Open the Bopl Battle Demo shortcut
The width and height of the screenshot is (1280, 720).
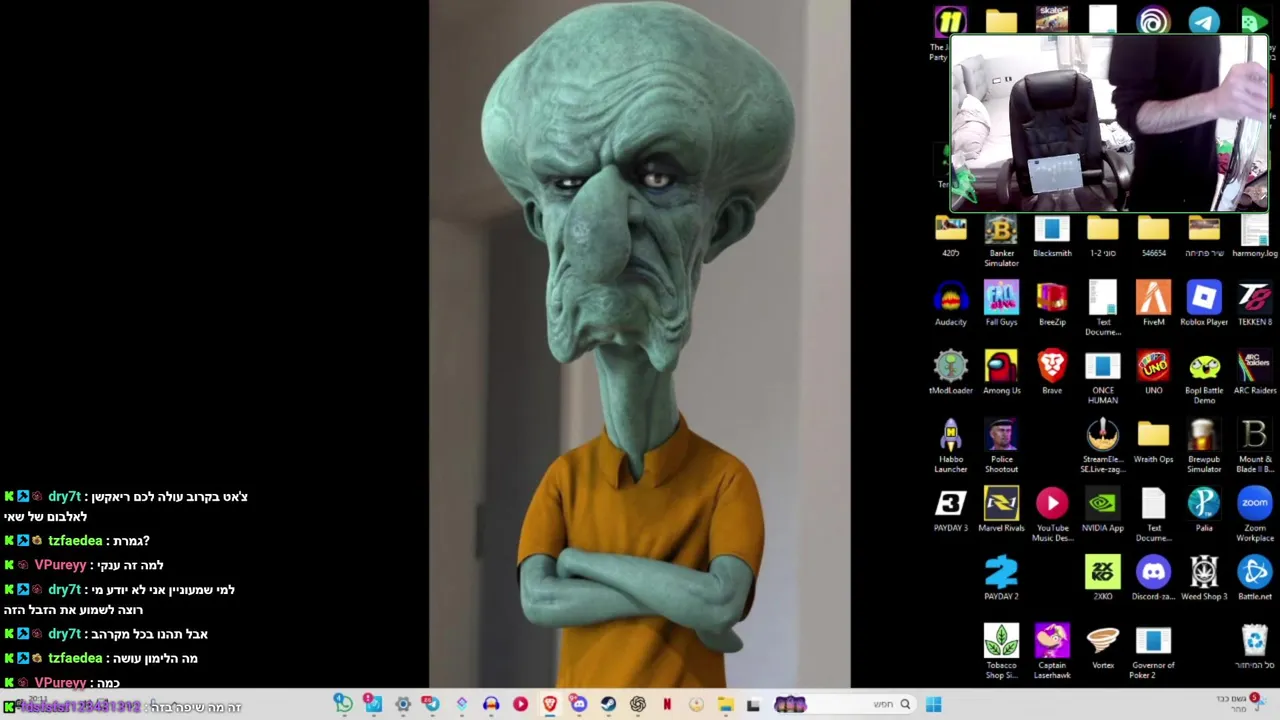click(x=1204, y=378)
